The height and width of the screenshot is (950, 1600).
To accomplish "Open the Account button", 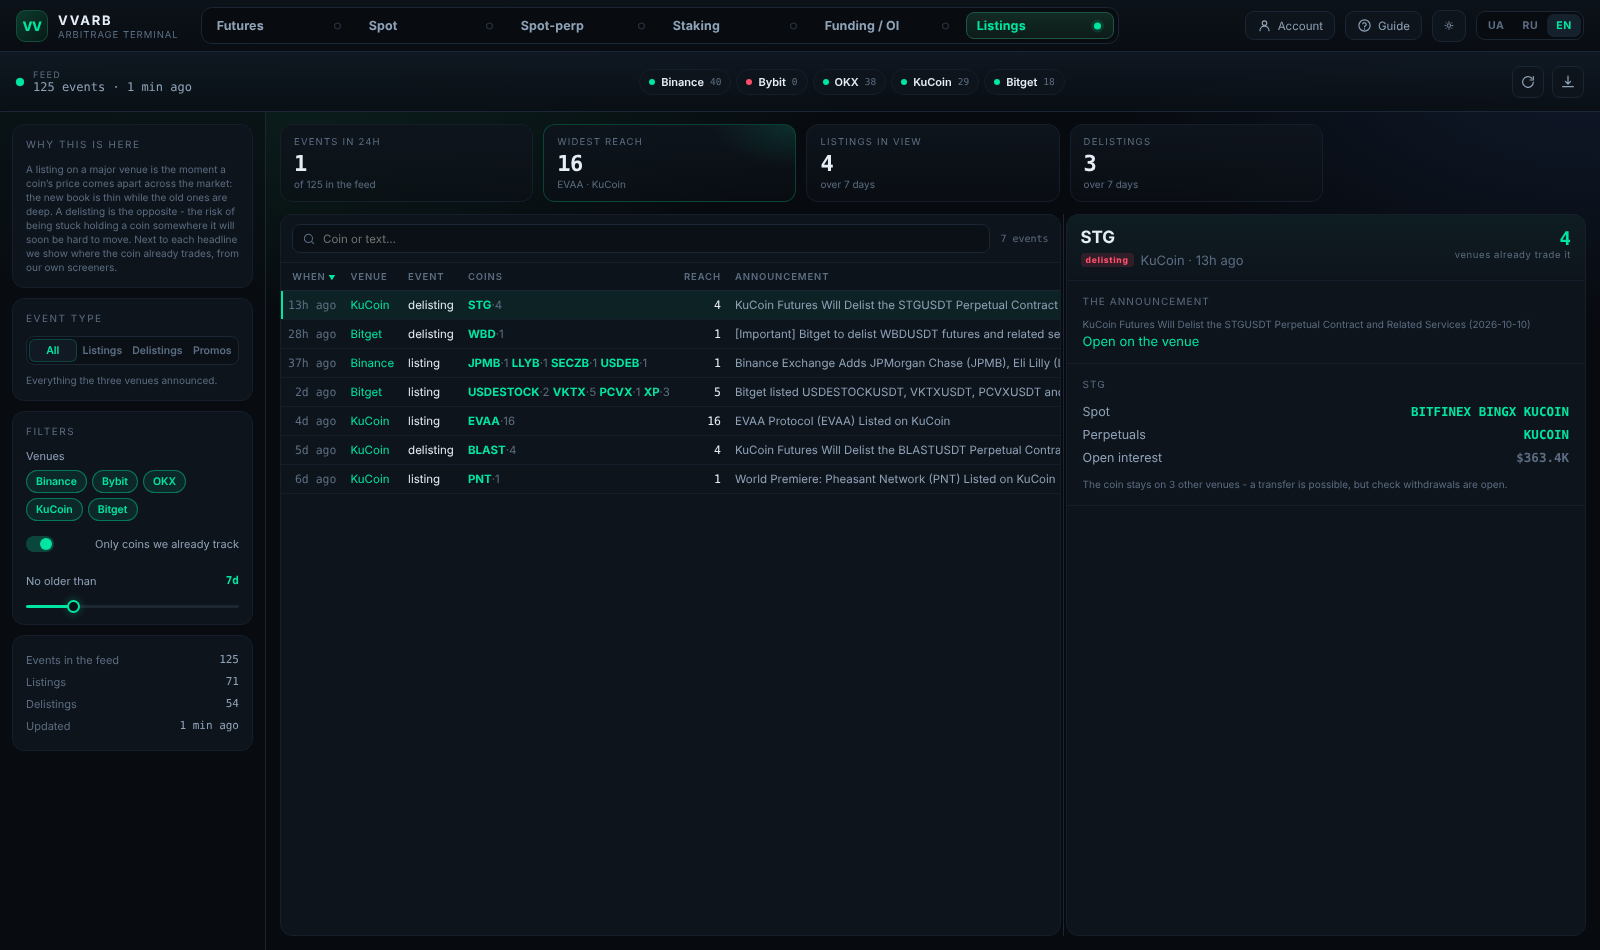I will (1290, 26).
